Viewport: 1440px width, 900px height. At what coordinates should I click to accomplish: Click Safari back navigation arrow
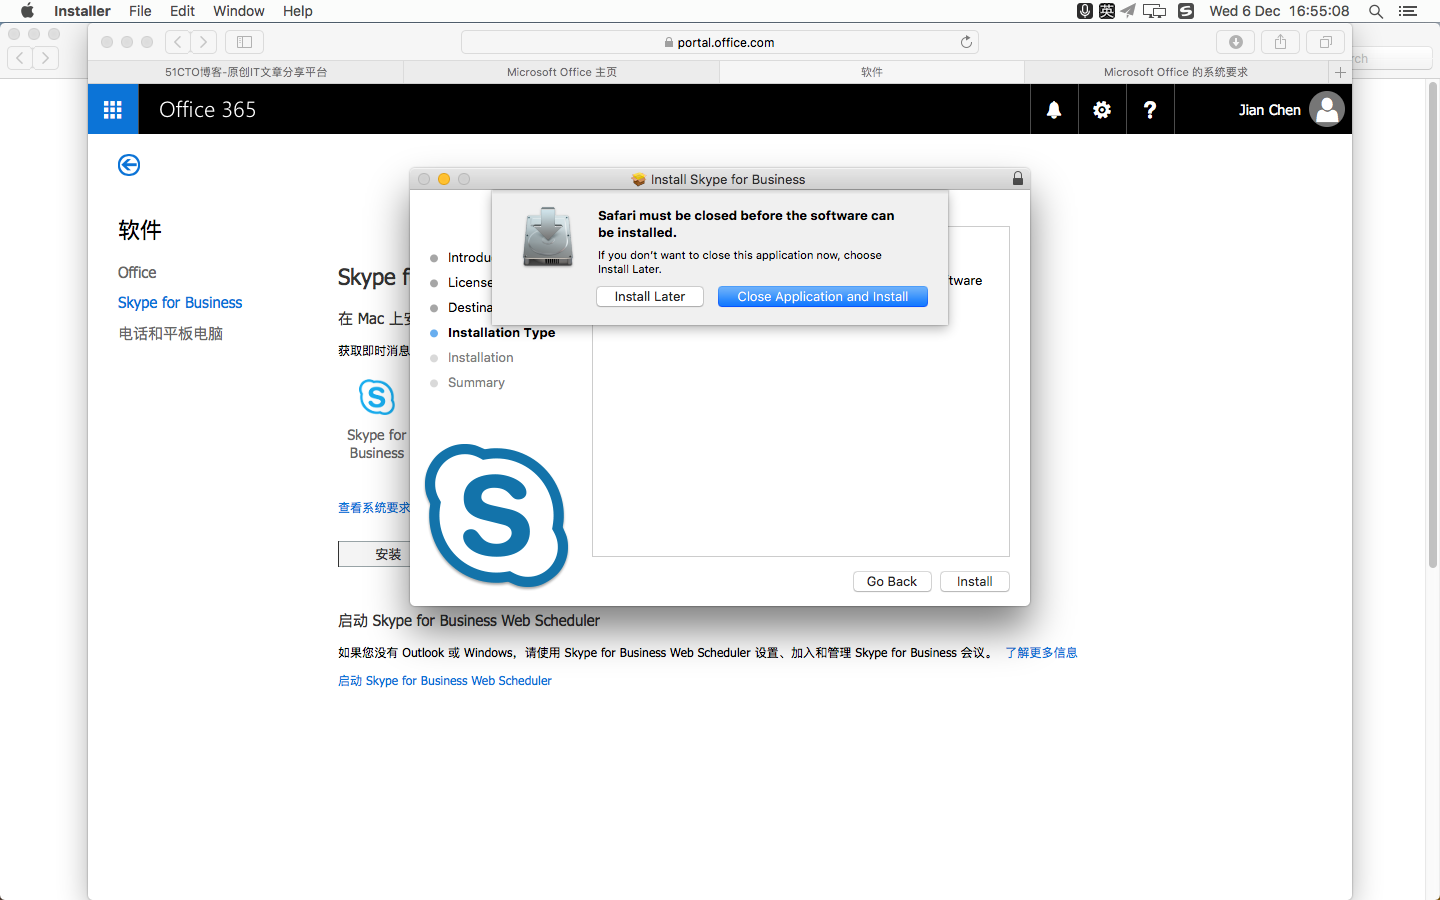[x=178, y=42]
